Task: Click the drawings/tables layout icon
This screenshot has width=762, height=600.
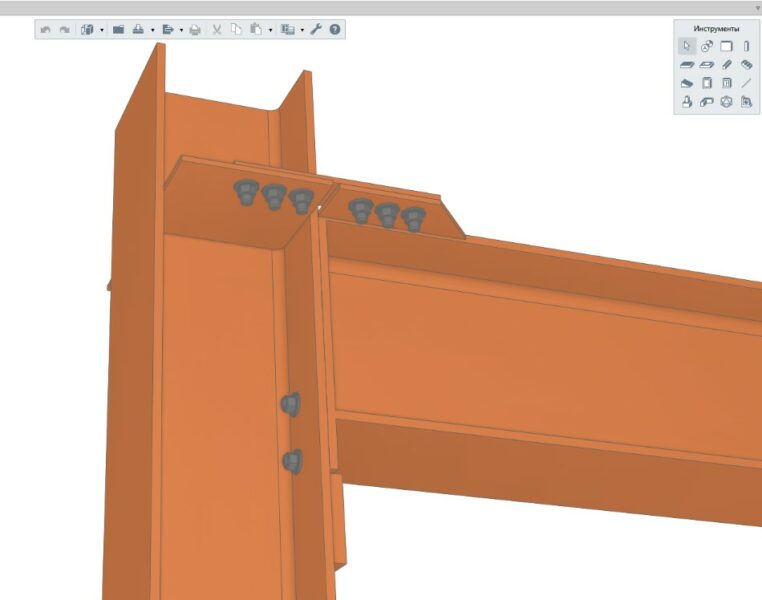Action: pyautogui.click(x=288, y=30)
